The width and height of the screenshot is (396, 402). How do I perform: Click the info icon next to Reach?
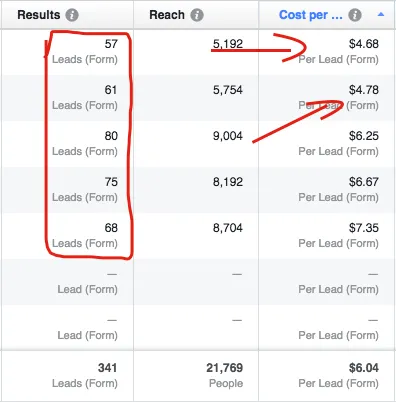coord(197,15)
